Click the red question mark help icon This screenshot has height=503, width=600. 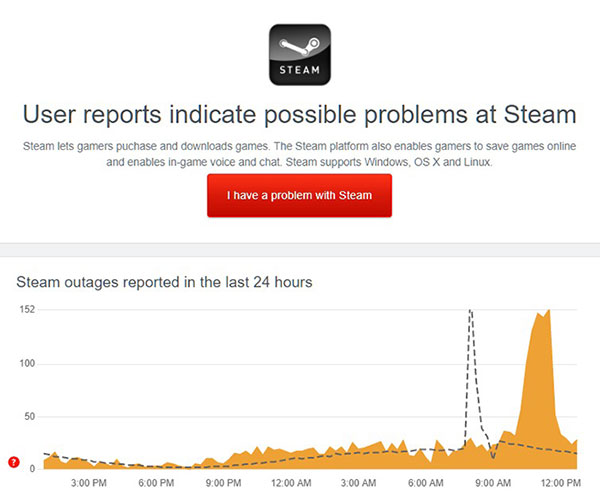point(13,462)
